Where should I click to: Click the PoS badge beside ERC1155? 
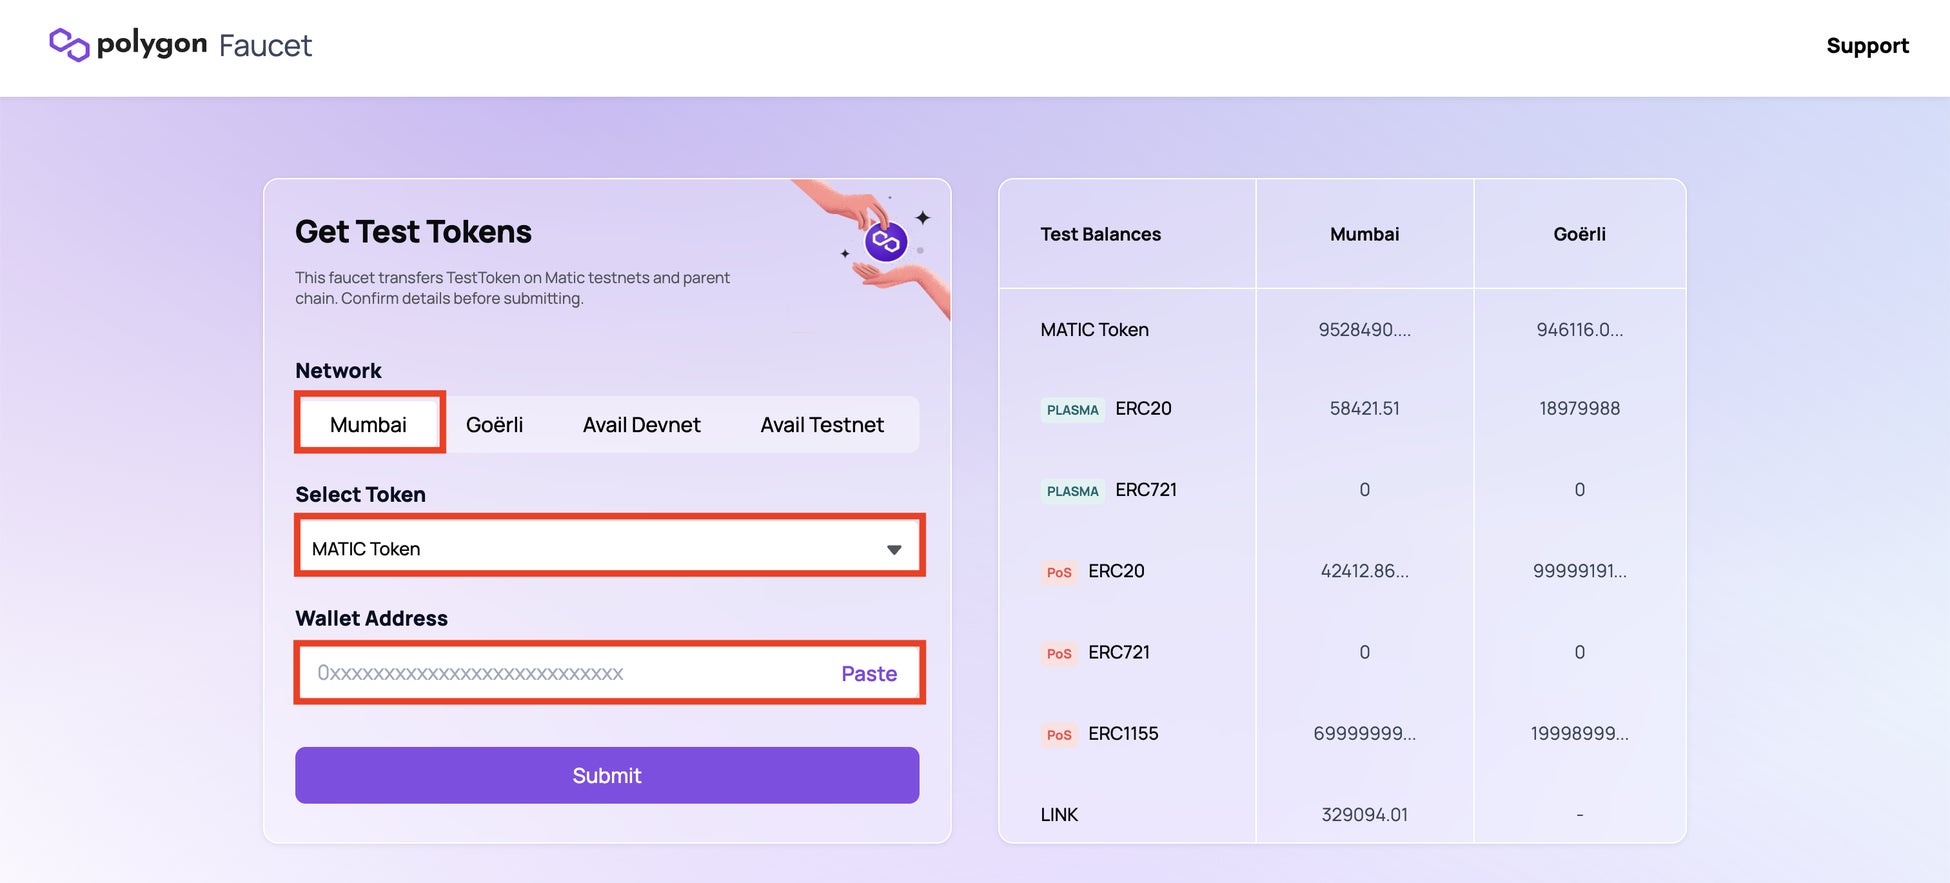point(1059,735)
